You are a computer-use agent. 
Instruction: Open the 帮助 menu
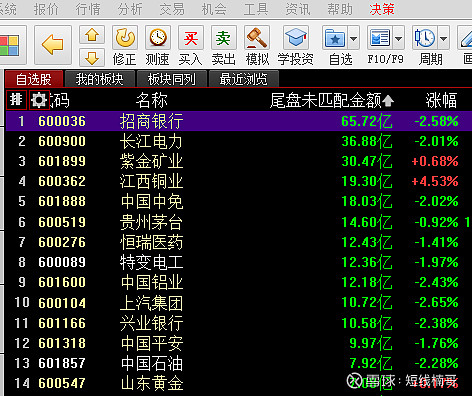[x=340, y=9]
